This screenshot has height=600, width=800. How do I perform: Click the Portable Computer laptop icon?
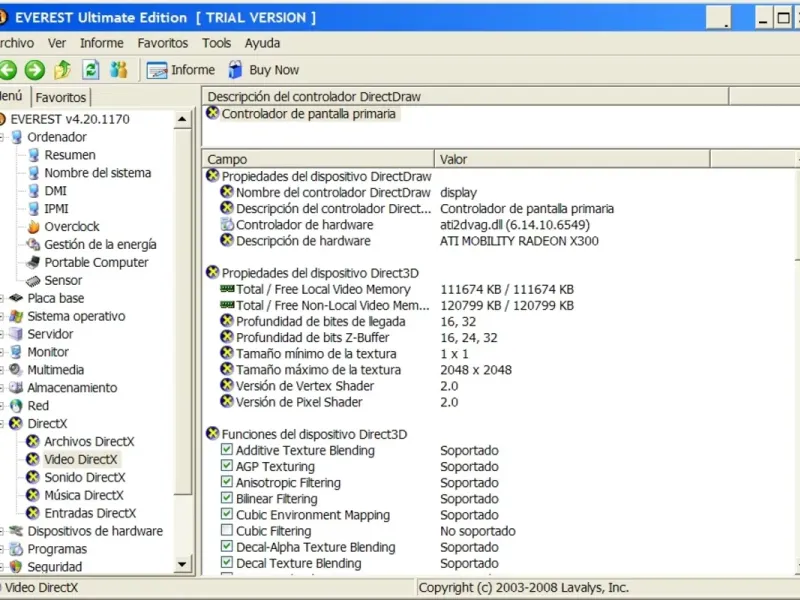[34, 262]
